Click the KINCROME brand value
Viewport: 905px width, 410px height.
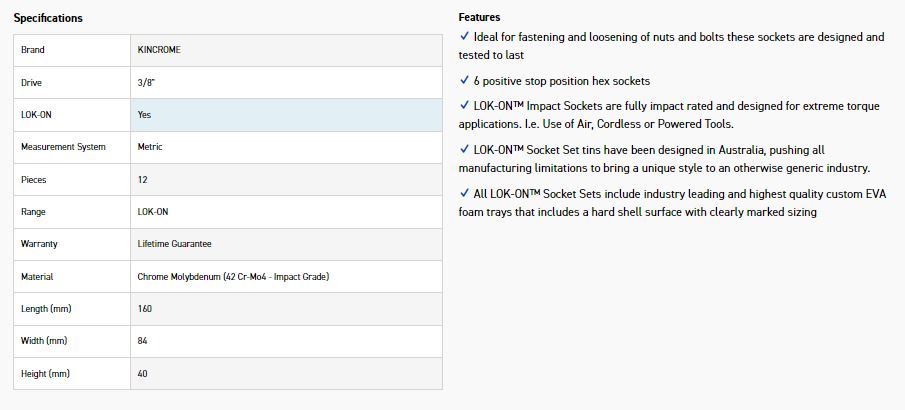157,49
